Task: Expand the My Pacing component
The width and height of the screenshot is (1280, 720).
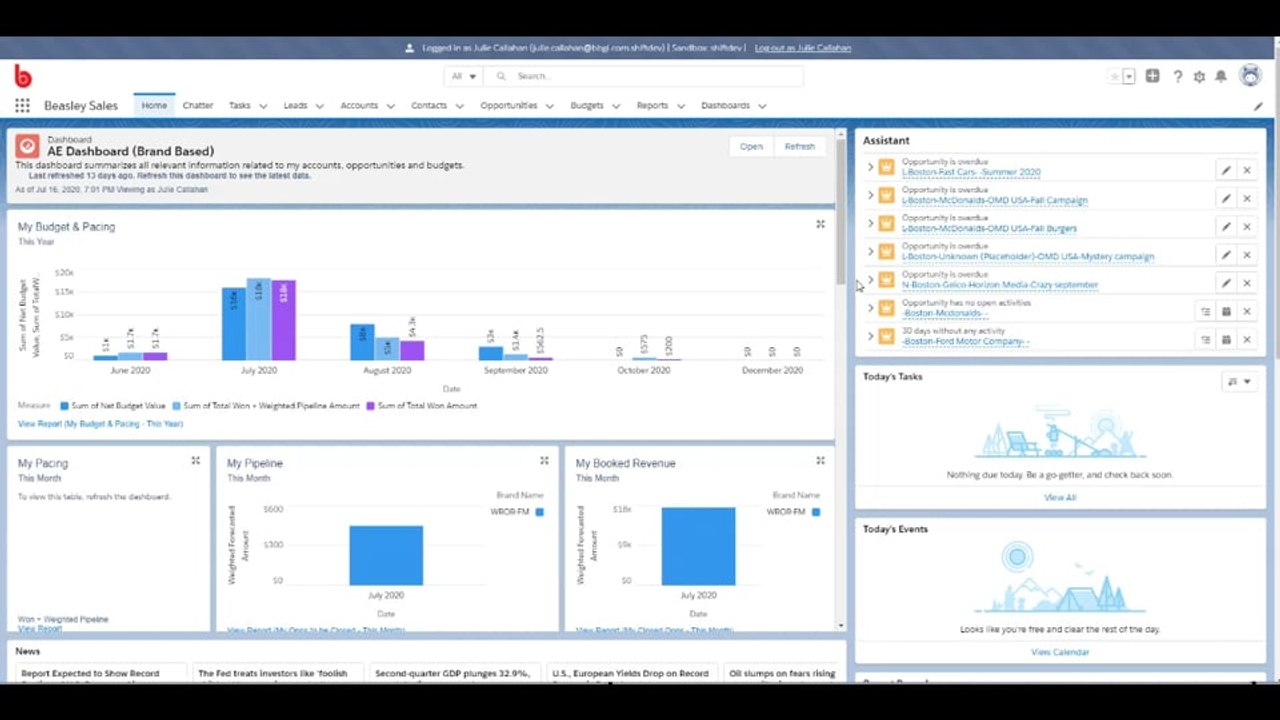Action: [196, 461]
